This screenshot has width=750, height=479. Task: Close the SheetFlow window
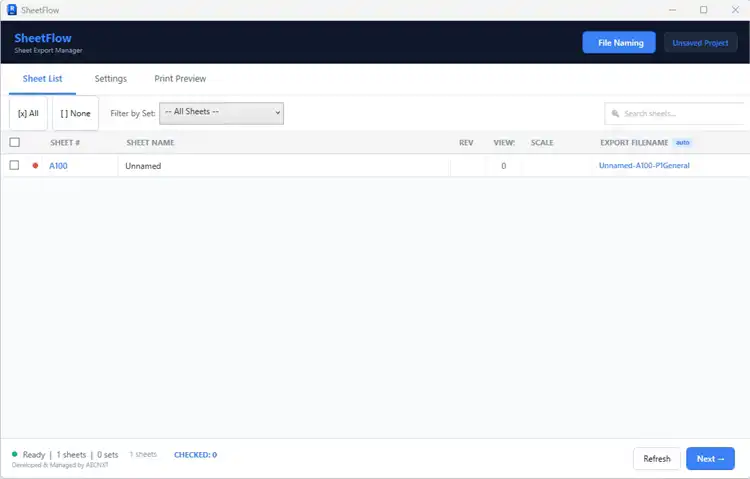pyautogui.click(x=735, y=10)
